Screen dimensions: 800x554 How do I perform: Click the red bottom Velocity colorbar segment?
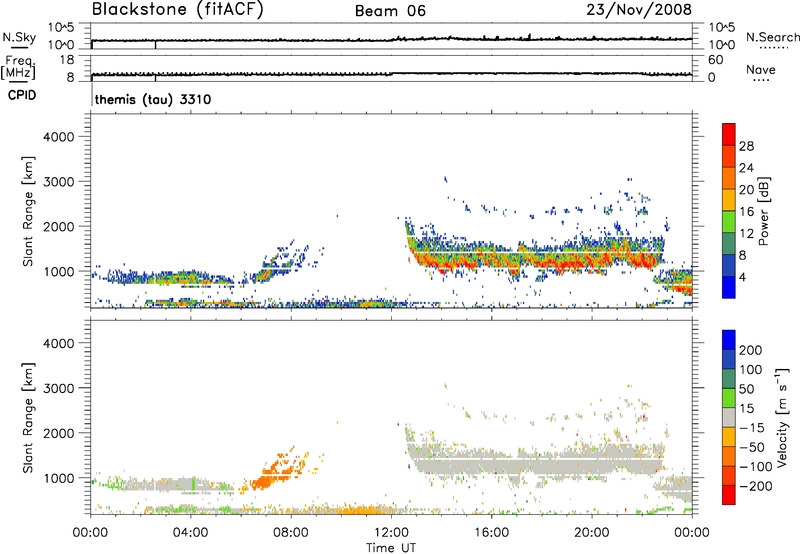(x=729, y=495)
